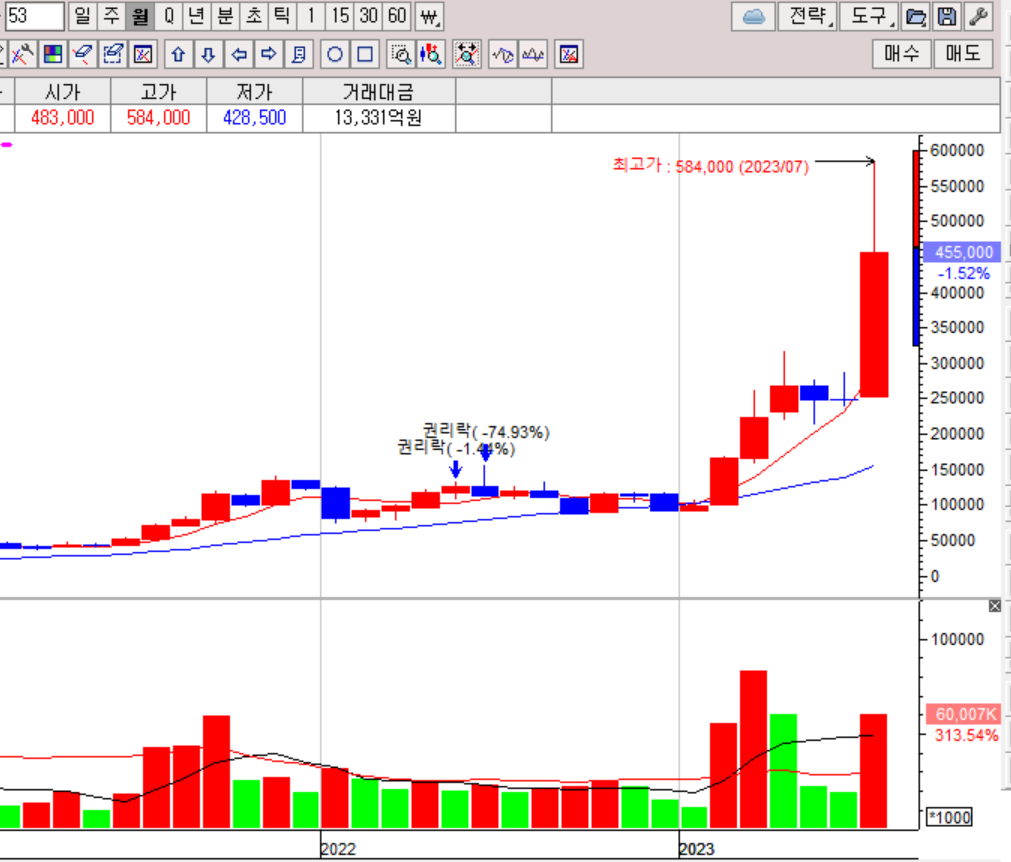Viewport: 1011px width, 862px height.
Task: Click the low price value 428,500
Action: point(255,118)
